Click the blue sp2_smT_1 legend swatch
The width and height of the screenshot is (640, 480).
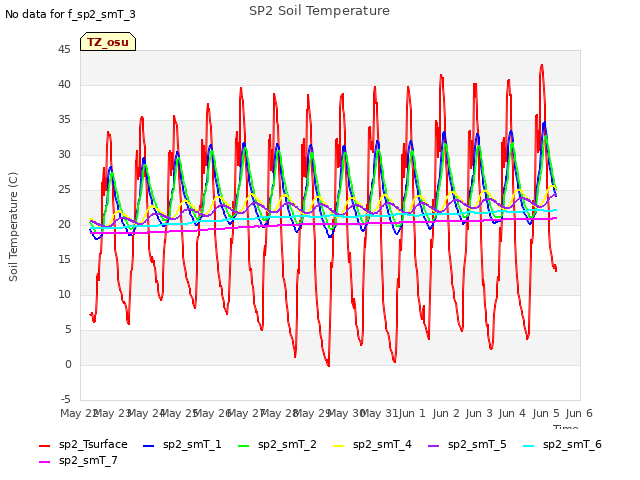pyautogui.click(x=149, y=446)
